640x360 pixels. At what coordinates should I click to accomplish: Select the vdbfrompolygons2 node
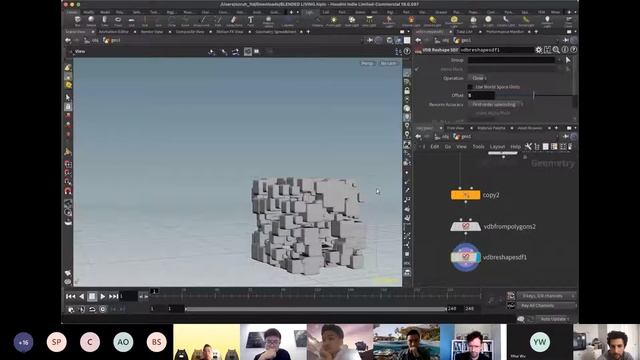point(465,226)
